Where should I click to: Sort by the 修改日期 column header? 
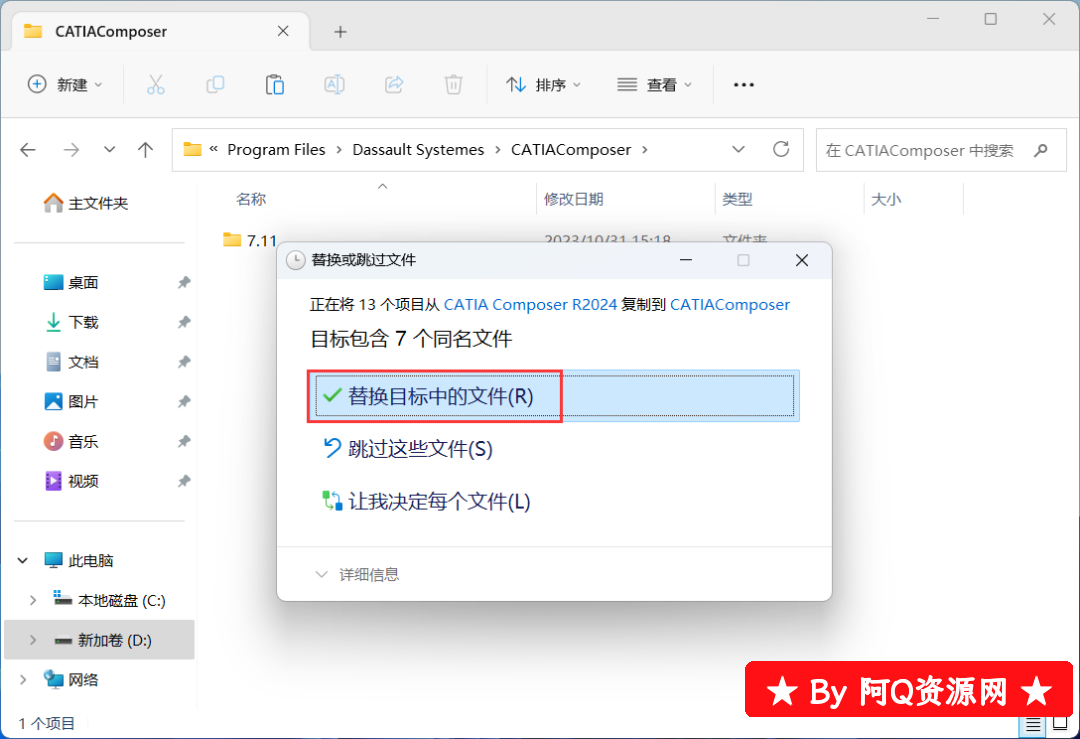click(574, 199)
